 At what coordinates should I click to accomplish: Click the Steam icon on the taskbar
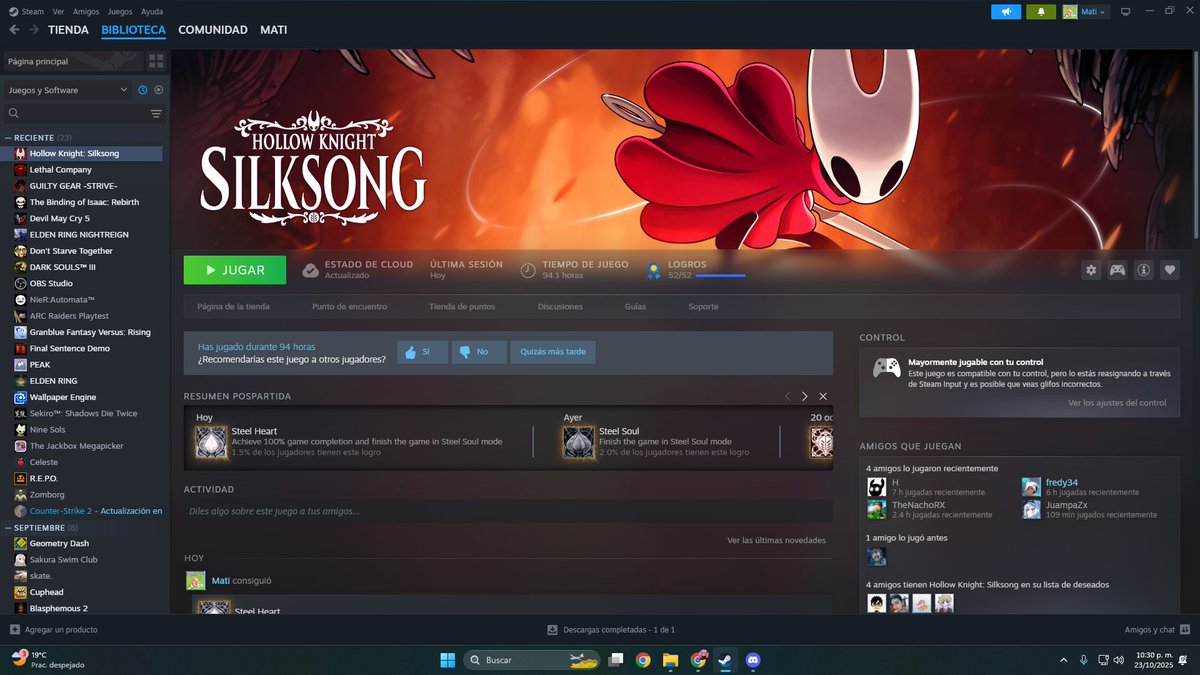(725, 660)
